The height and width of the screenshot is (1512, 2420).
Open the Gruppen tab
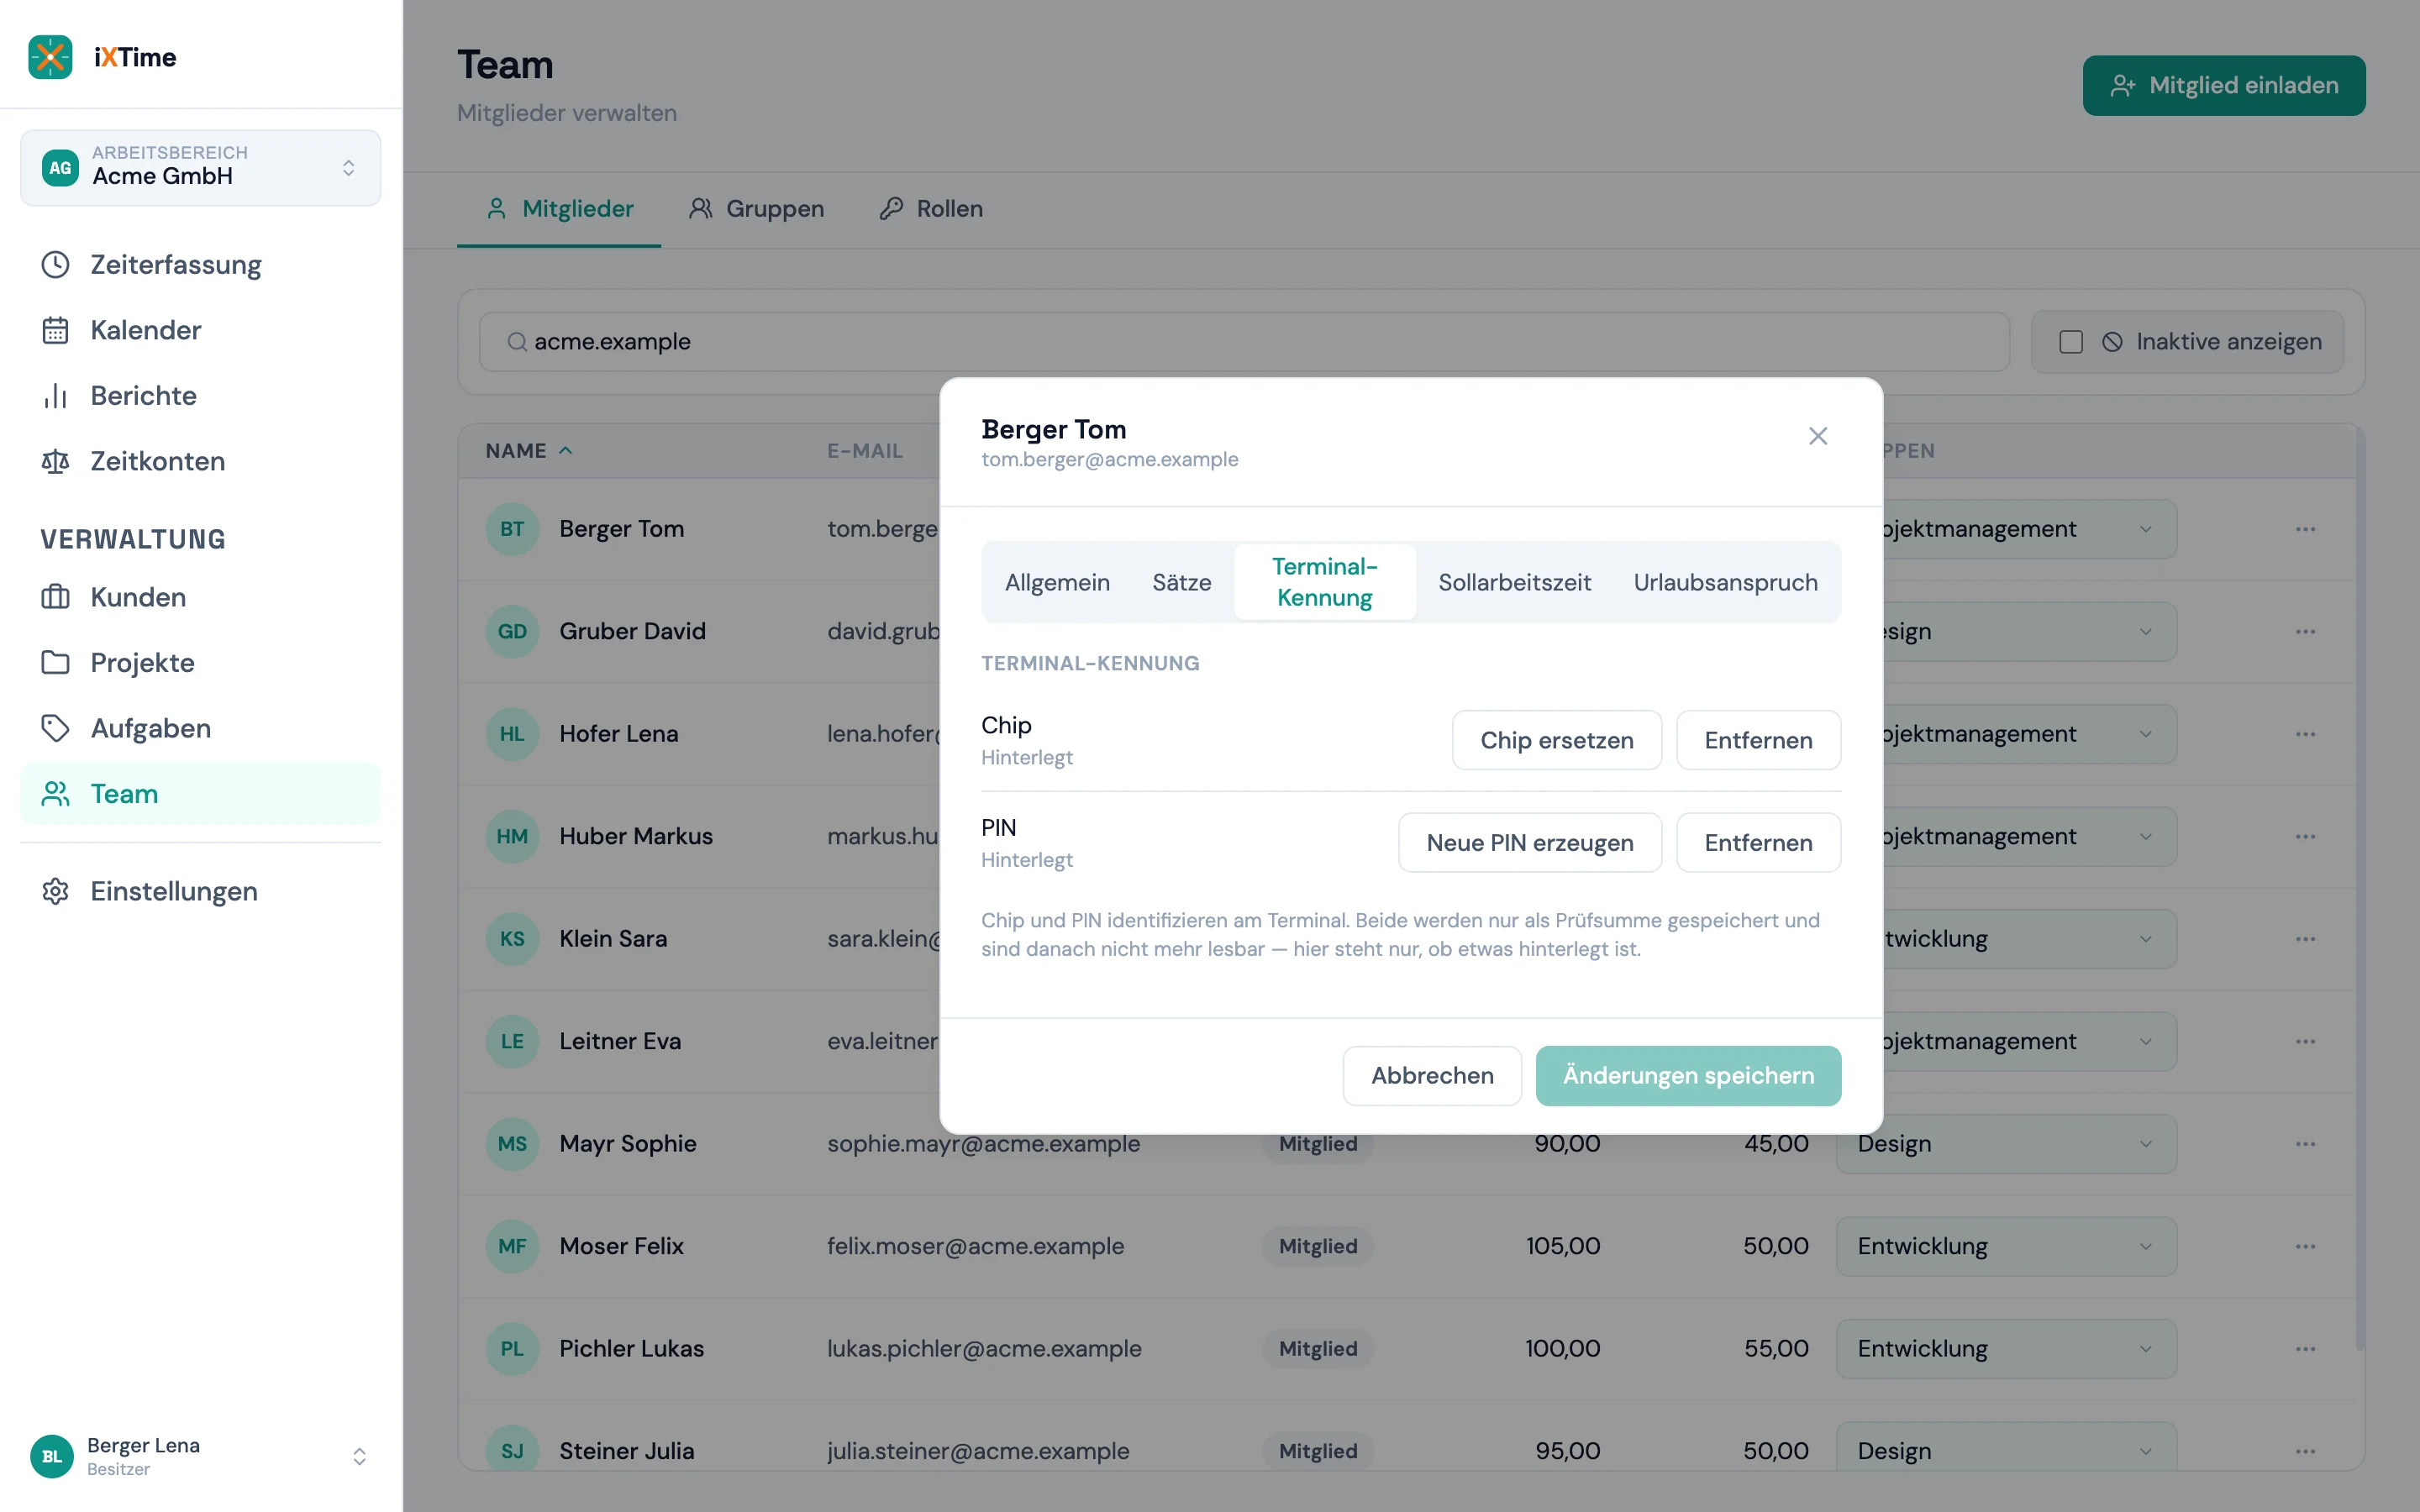pyautogui.click(x=756, y=209)
